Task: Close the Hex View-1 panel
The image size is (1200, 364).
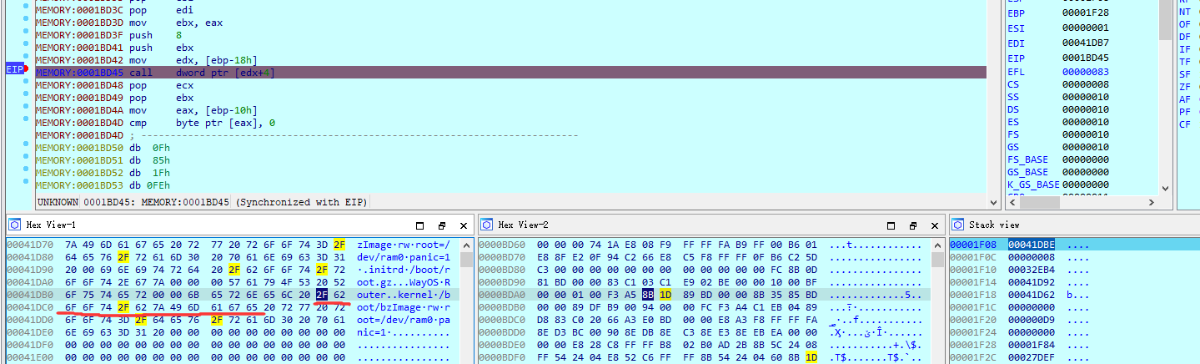Action: (x=462, y=226)
